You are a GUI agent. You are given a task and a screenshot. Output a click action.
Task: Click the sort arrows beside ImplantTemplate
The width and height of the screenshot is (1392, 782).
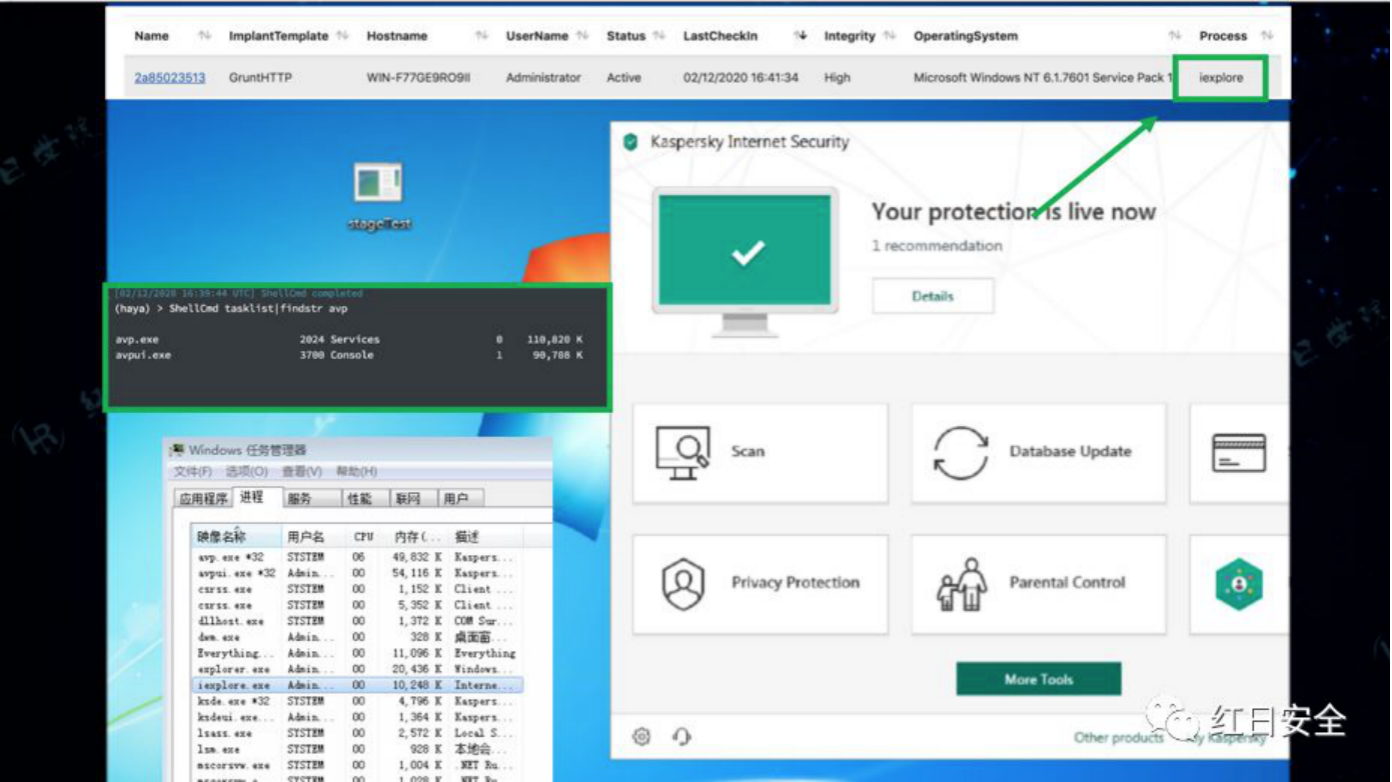click(342, 36)
